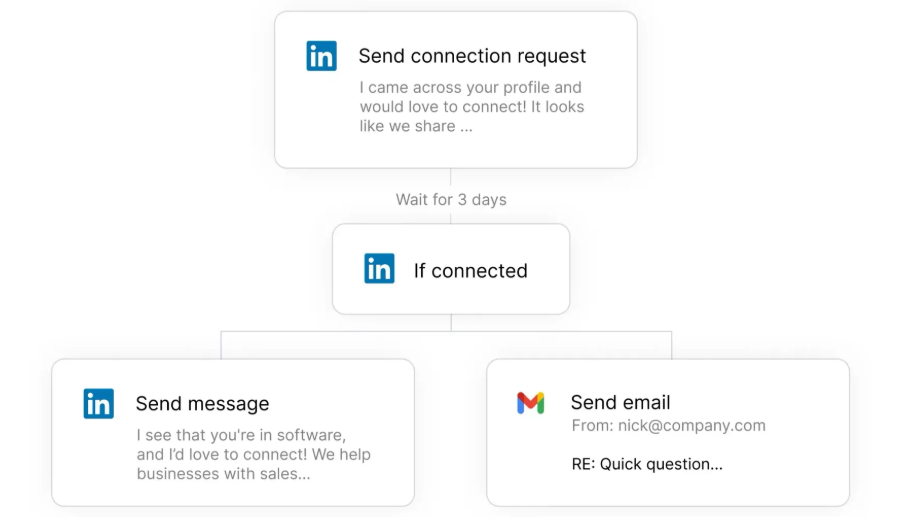
Task: Click the LinkedIn icon on Send message step
Action: tap(98, 403)
